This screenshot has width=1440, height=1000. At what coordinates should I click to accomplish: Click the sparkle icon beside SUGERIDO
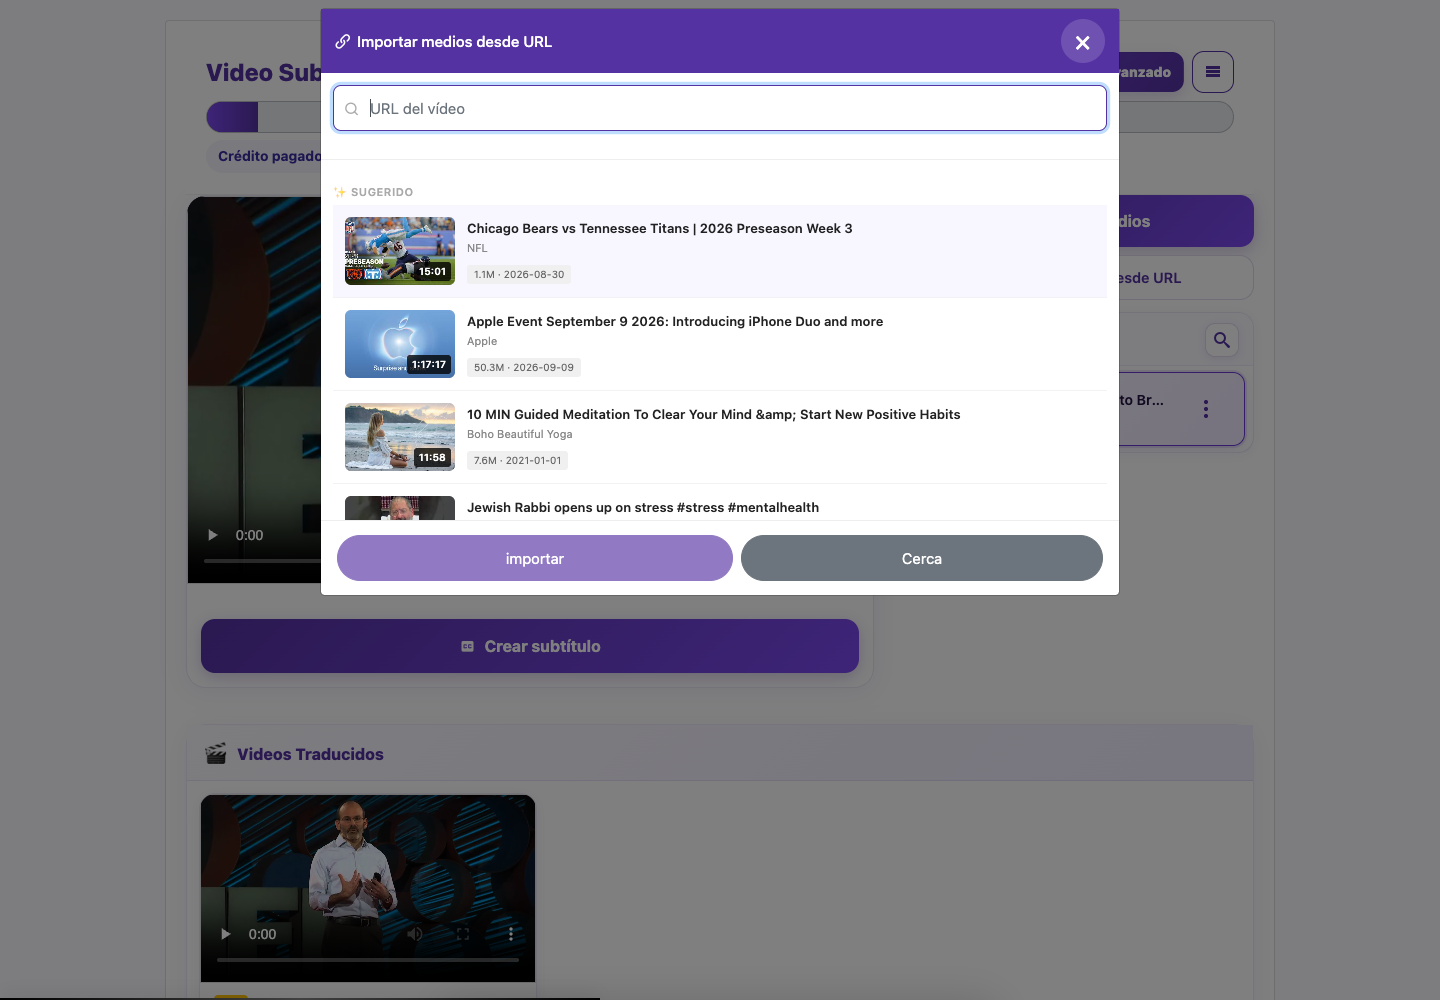(x=340, y=192)
